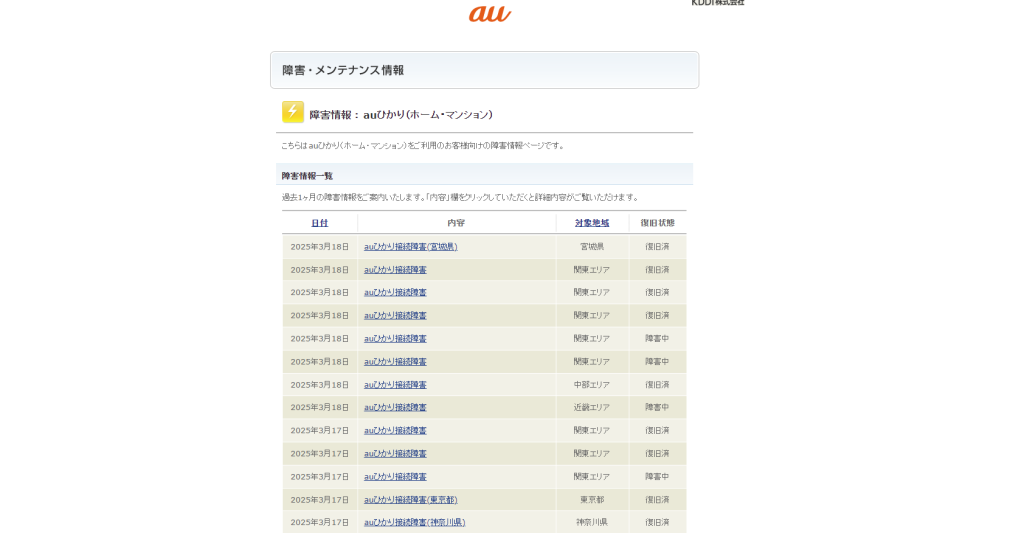
Task: Click the 復旧済 status in the 宮城県 row
Action: (657, 246)
